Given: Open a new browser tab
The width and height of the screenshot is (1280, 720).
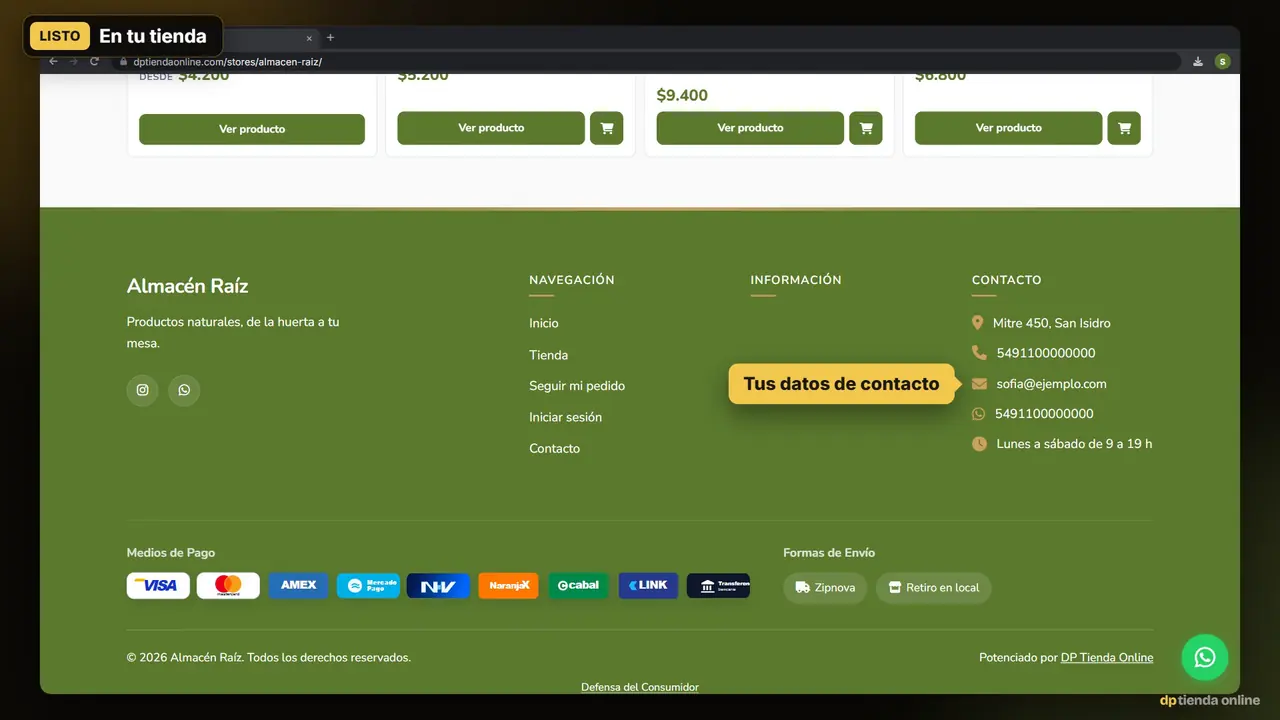Looking at the screenshot, I should 330,38.
